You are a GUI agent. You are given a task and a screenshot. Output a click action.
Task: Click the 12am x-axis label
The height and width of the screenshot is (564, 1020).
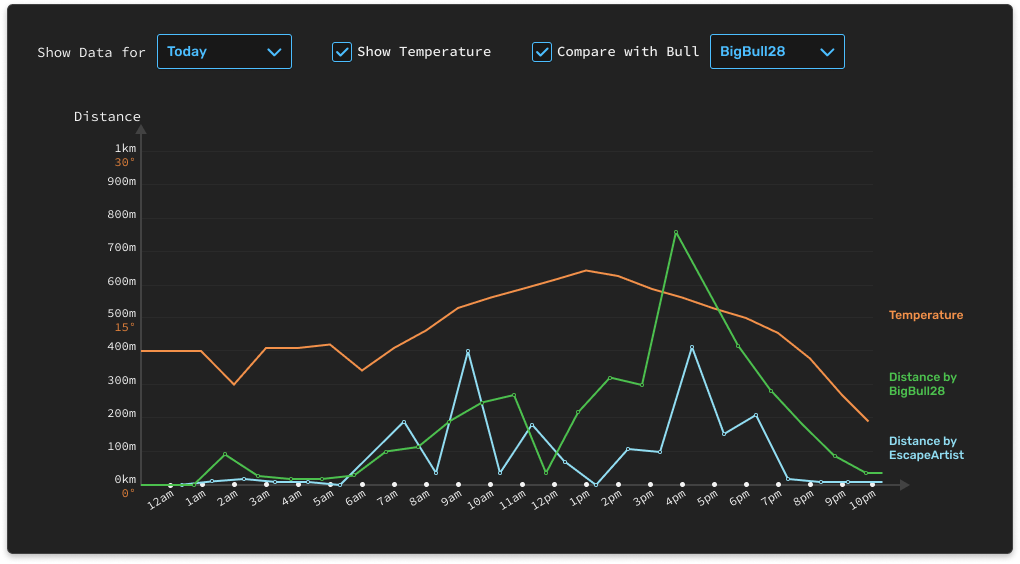(161, 500)
